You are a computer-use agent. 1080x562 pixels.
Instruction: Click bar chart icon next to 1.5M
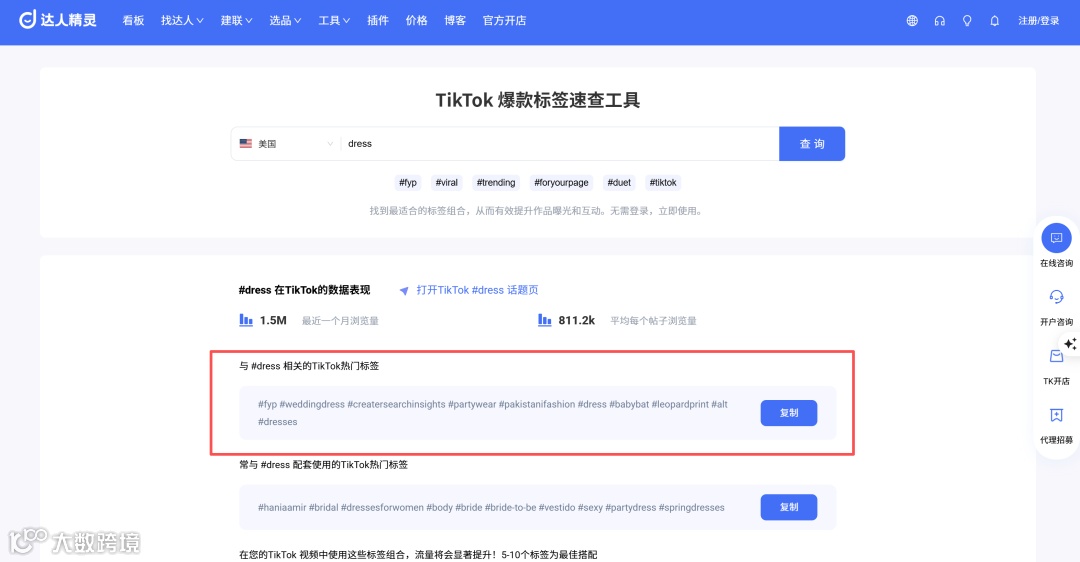click(x=246, y=320)
